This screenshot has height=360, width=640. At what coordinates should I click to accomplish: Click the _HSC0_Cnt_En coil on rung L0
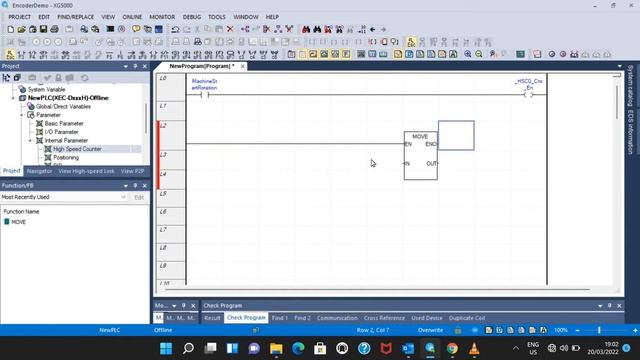coord(529,95)
